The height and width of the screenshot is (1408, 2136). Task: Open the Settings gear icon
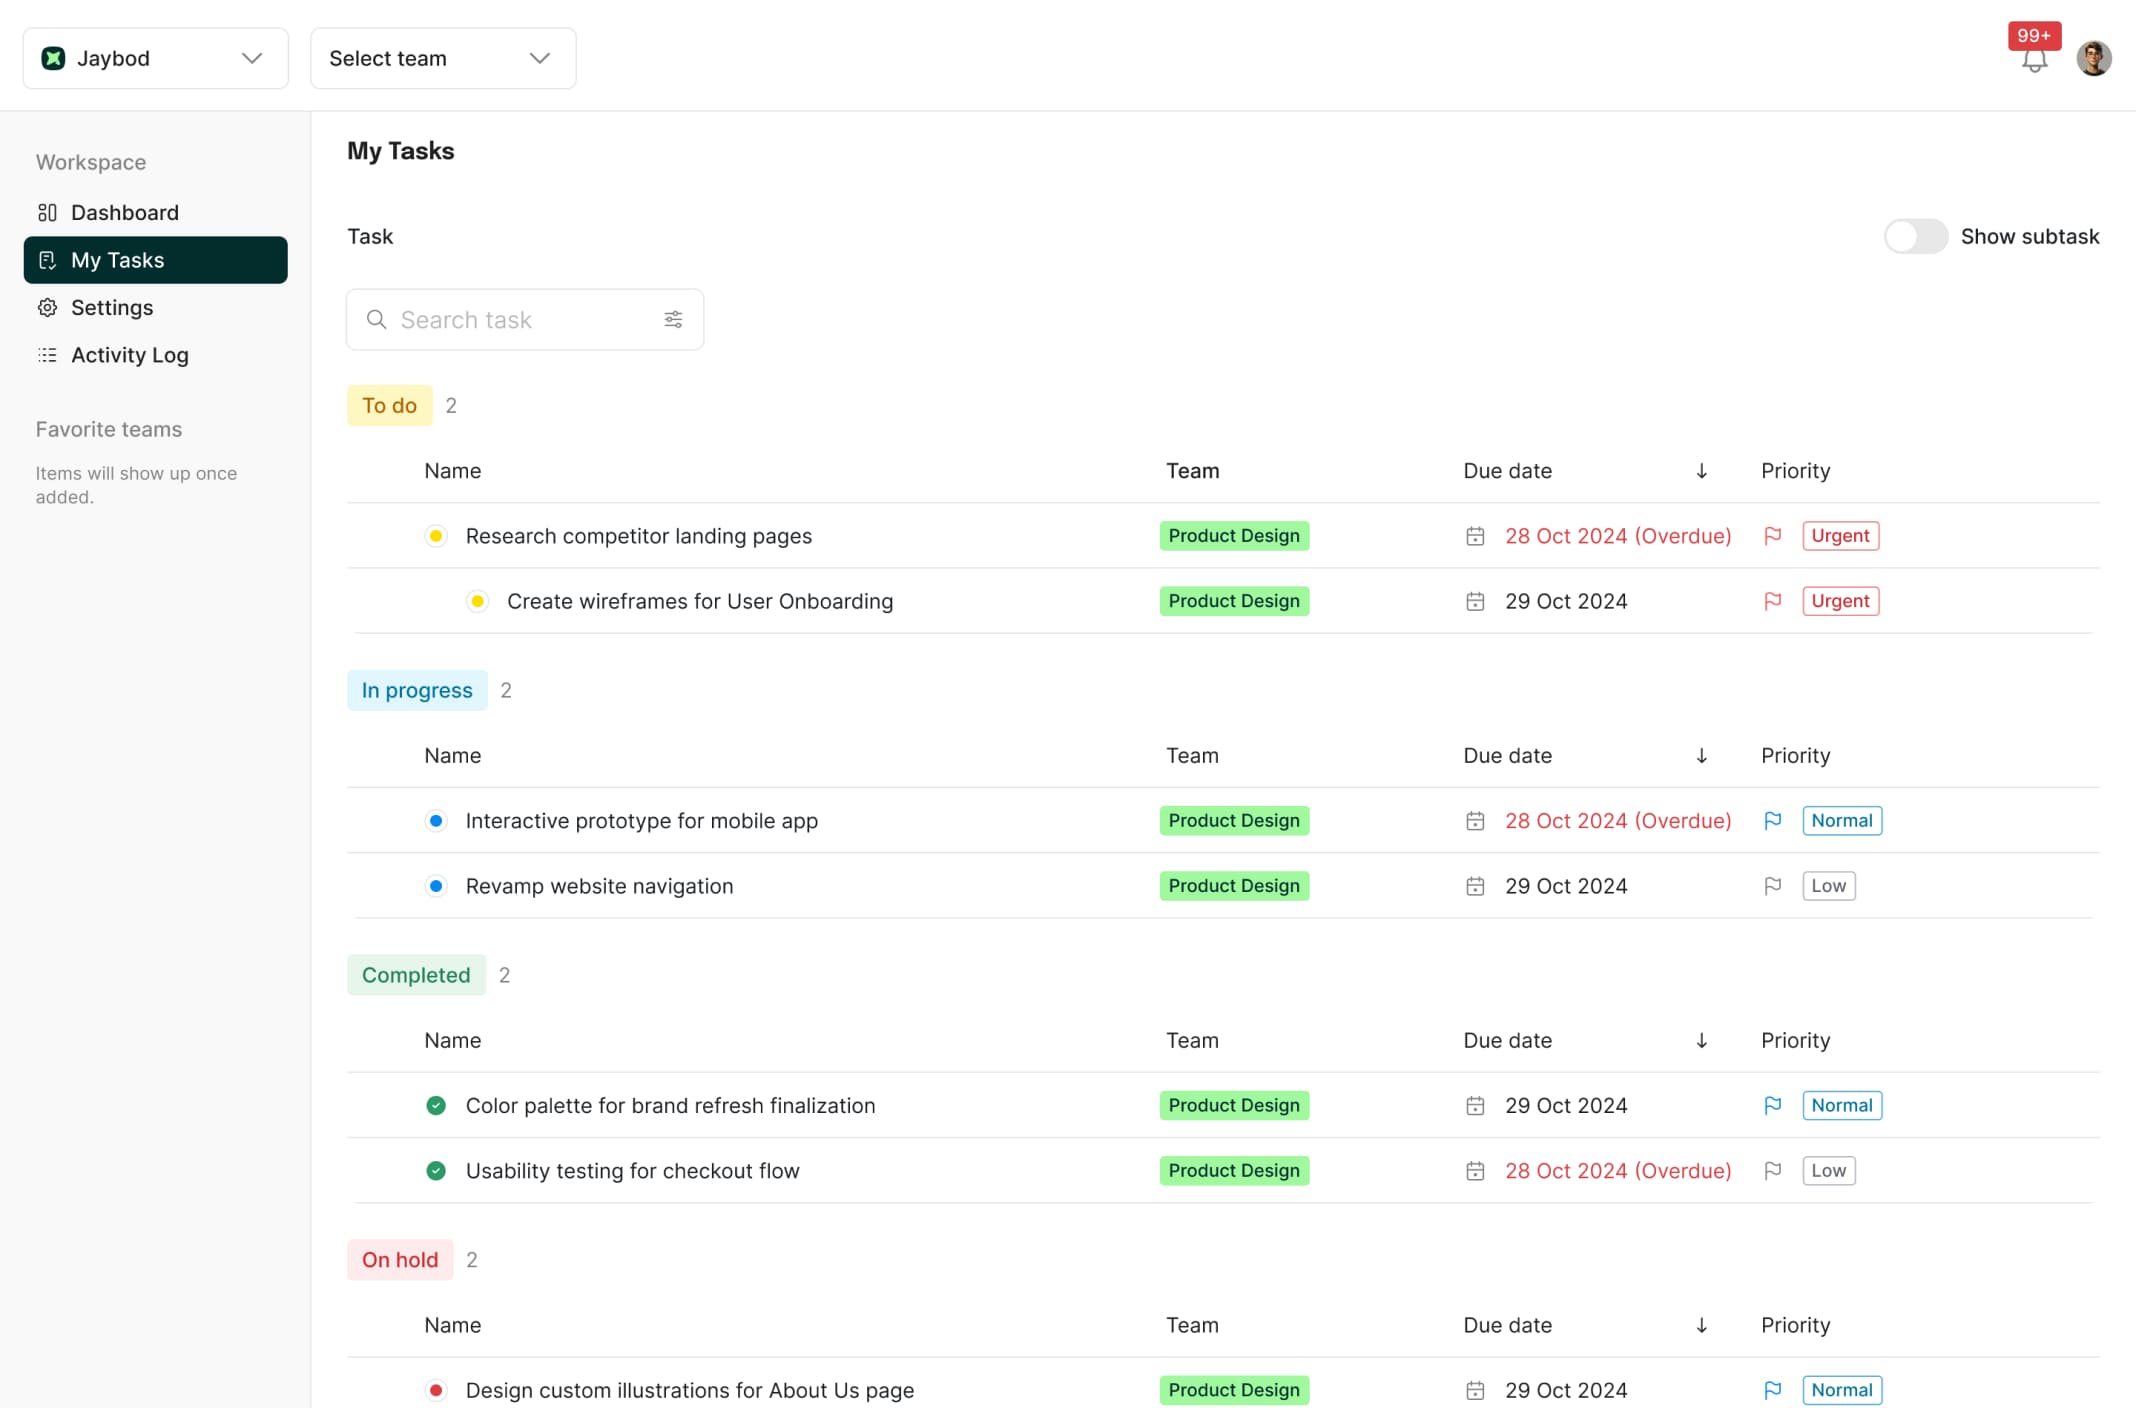coord(48,307)
